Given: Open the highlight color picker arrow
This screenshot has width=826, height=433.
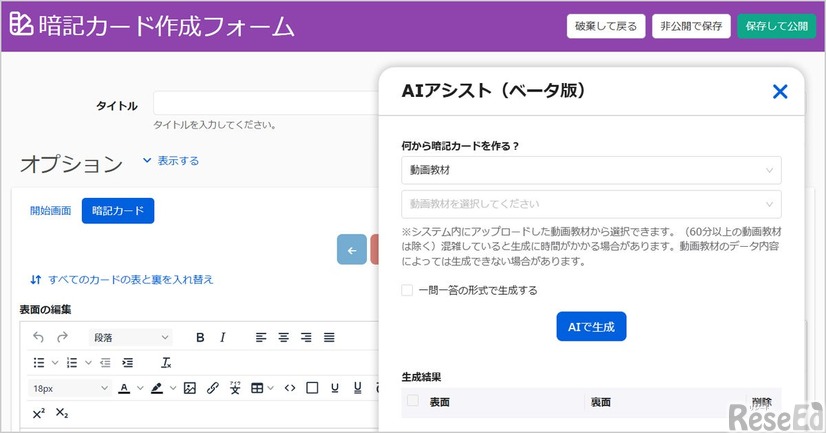Looking at the screenshot, I should 172,388.
